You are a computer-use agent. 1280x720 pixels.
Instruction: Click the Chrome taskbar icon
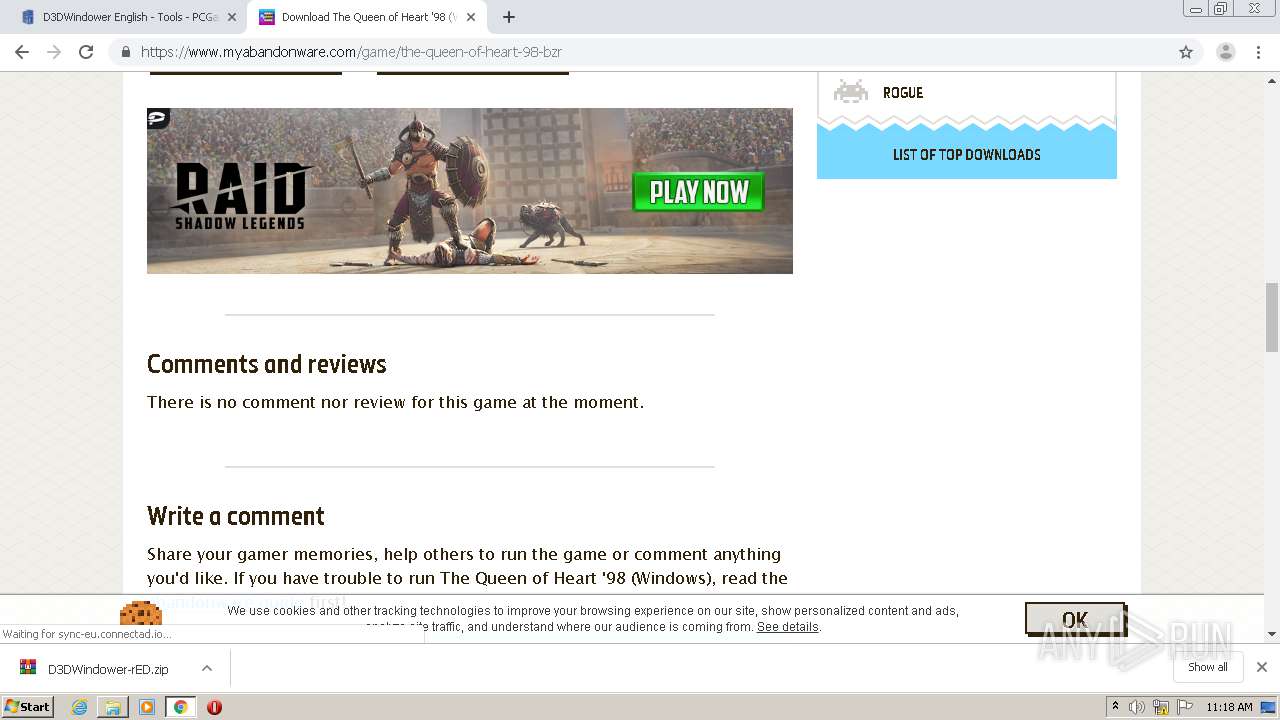pos(180,707)
